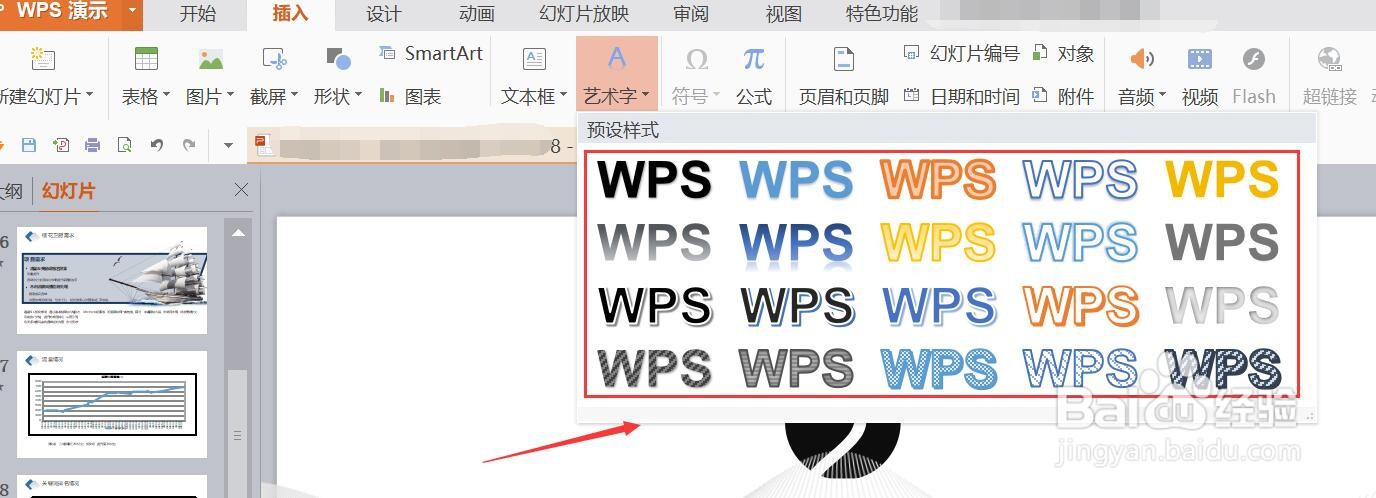Click the print preview icon
The image size is (1376, 498).
click(x=125, y=145)
